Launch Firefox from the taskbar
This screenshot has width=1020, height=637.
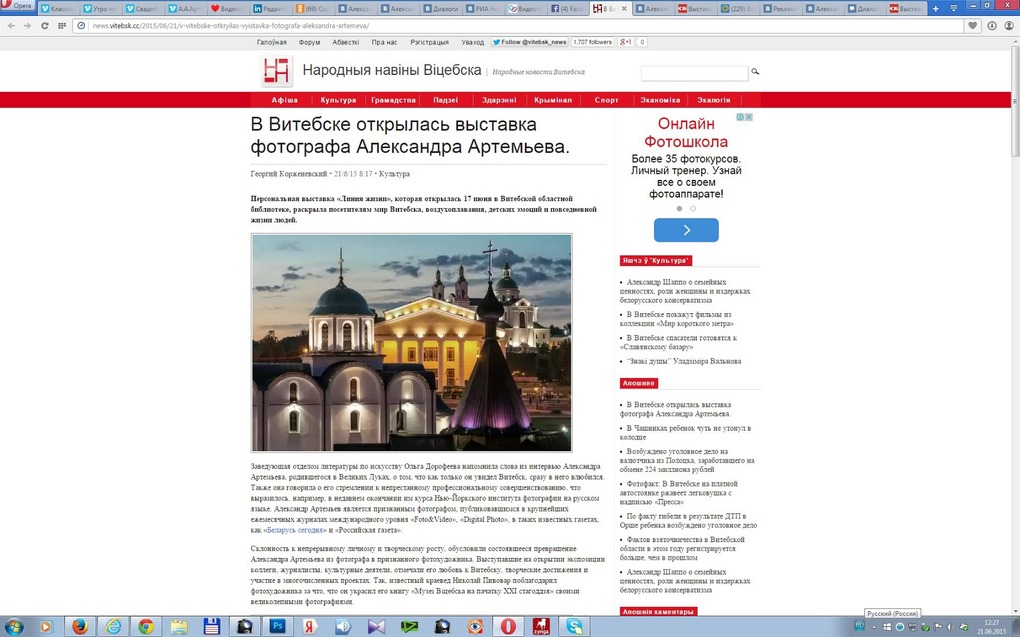(x=80, y=626)
